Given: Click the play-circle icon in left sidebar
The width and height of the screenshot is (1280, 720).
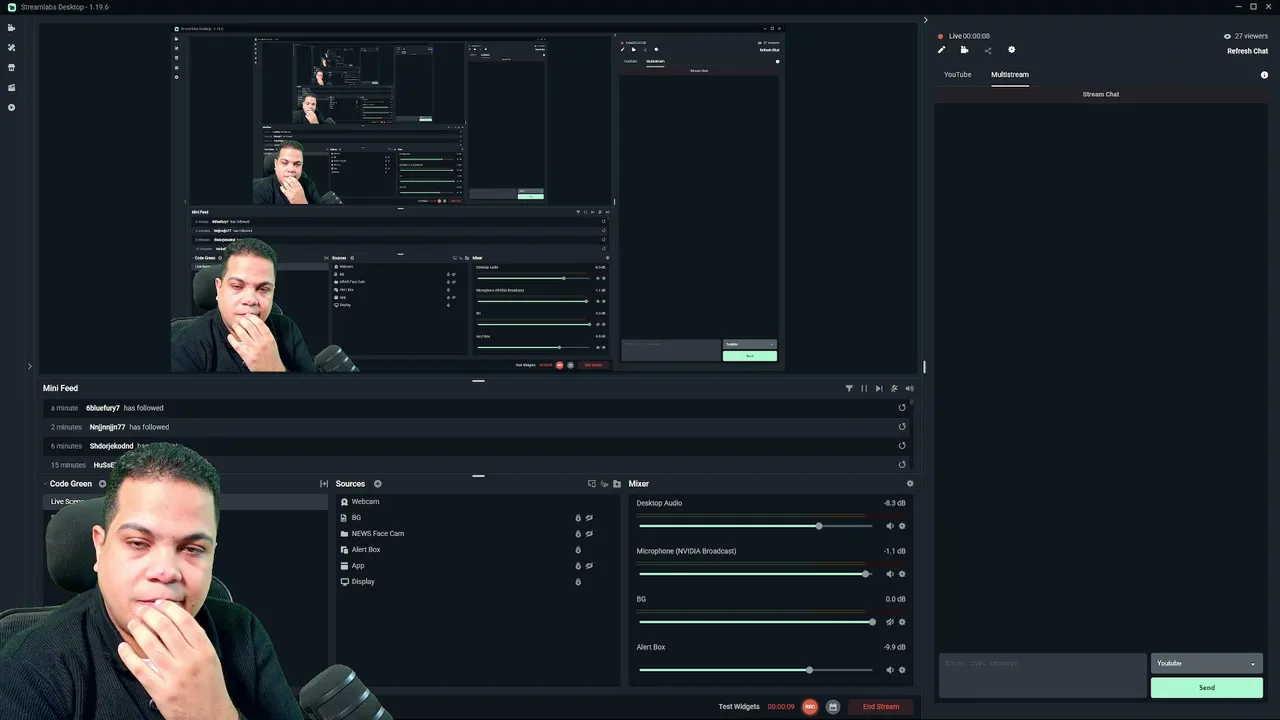Looking at the screenshot, I should [12, 107].
